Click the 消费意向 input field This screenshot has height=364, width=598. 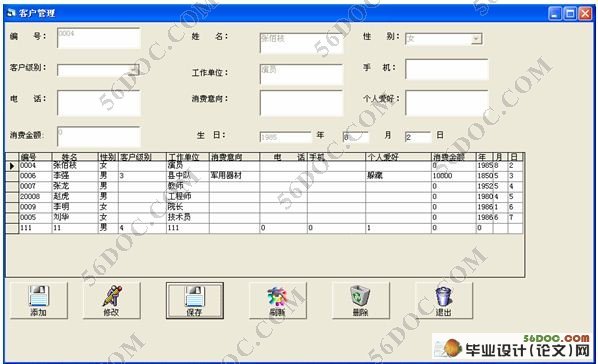point(301,103)
